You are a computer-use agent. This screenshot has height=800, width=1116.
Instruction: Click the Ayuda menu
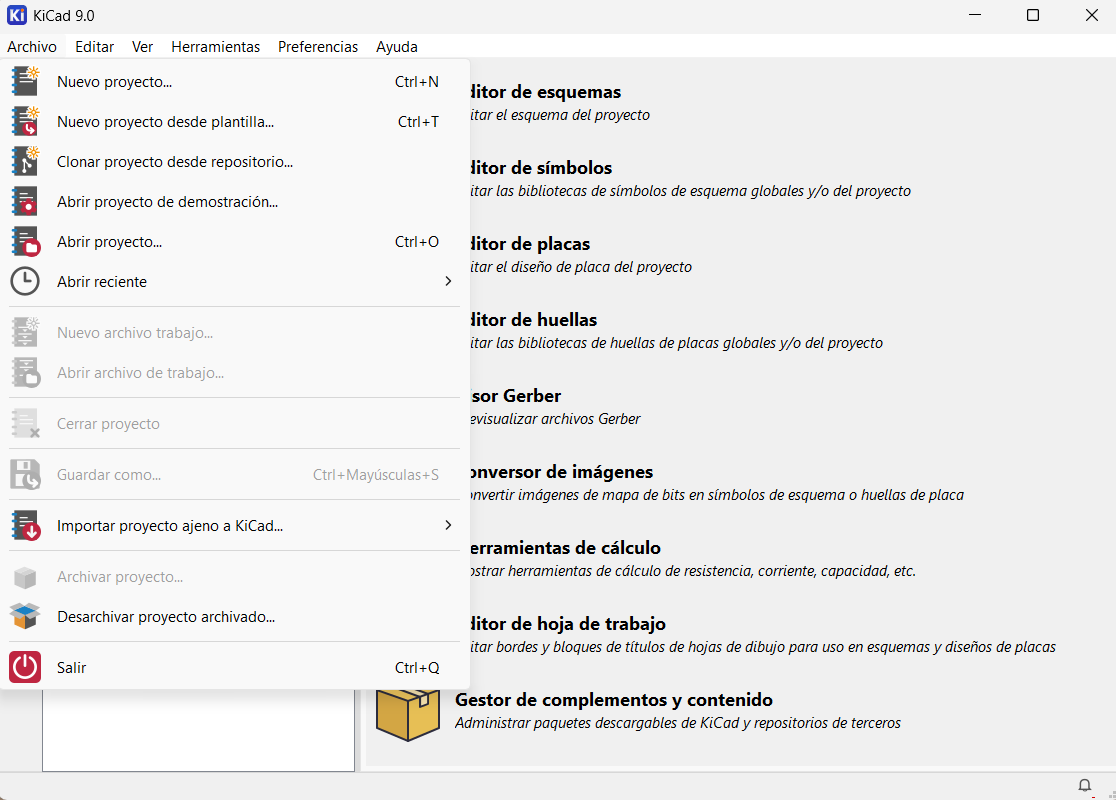tap(397, 47)
